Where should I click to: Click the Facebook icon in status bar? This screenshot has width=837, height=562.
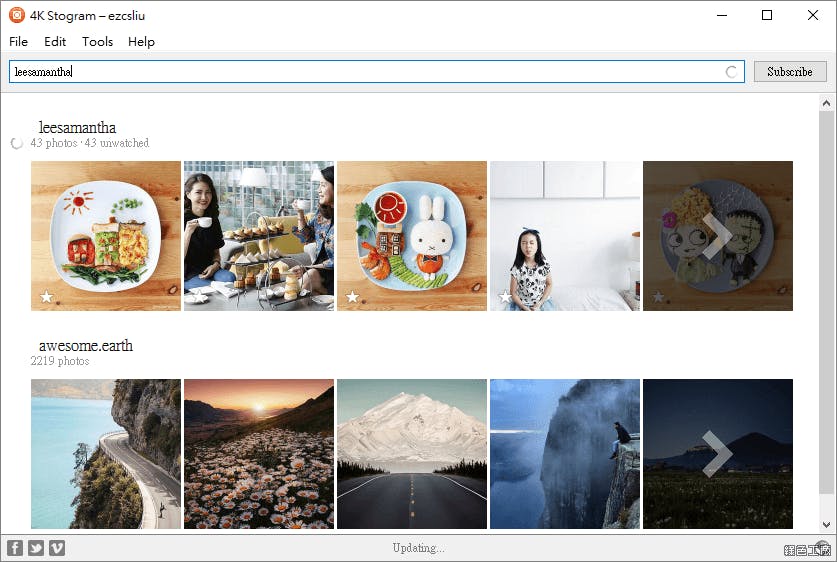(15, 547)
